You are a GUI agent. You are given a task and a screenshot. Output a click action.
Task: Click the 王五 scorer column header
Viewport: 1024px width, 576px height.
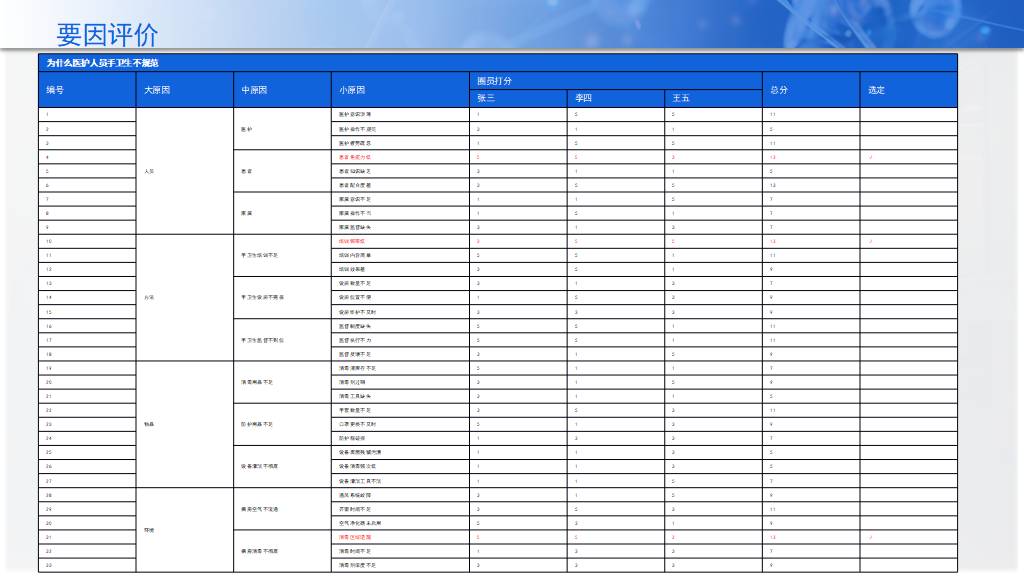pyautogui.click(x=681, y=98)
